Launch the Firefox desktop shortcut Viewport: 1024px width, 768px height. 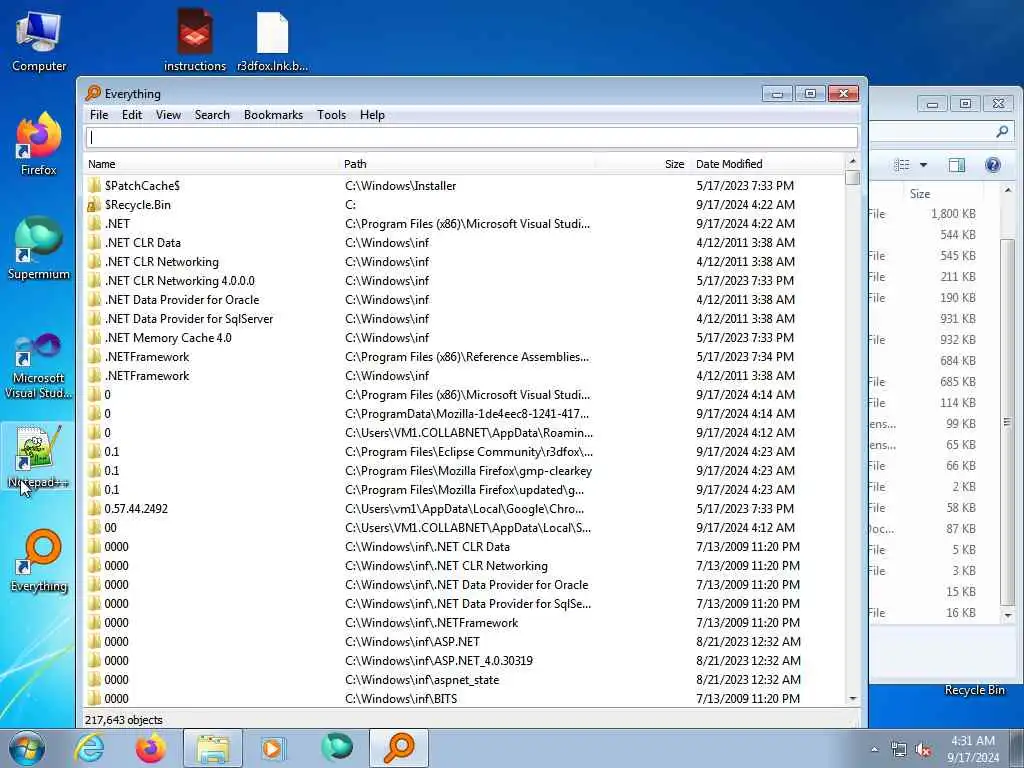pyautogui.click(x=39, y=144)
